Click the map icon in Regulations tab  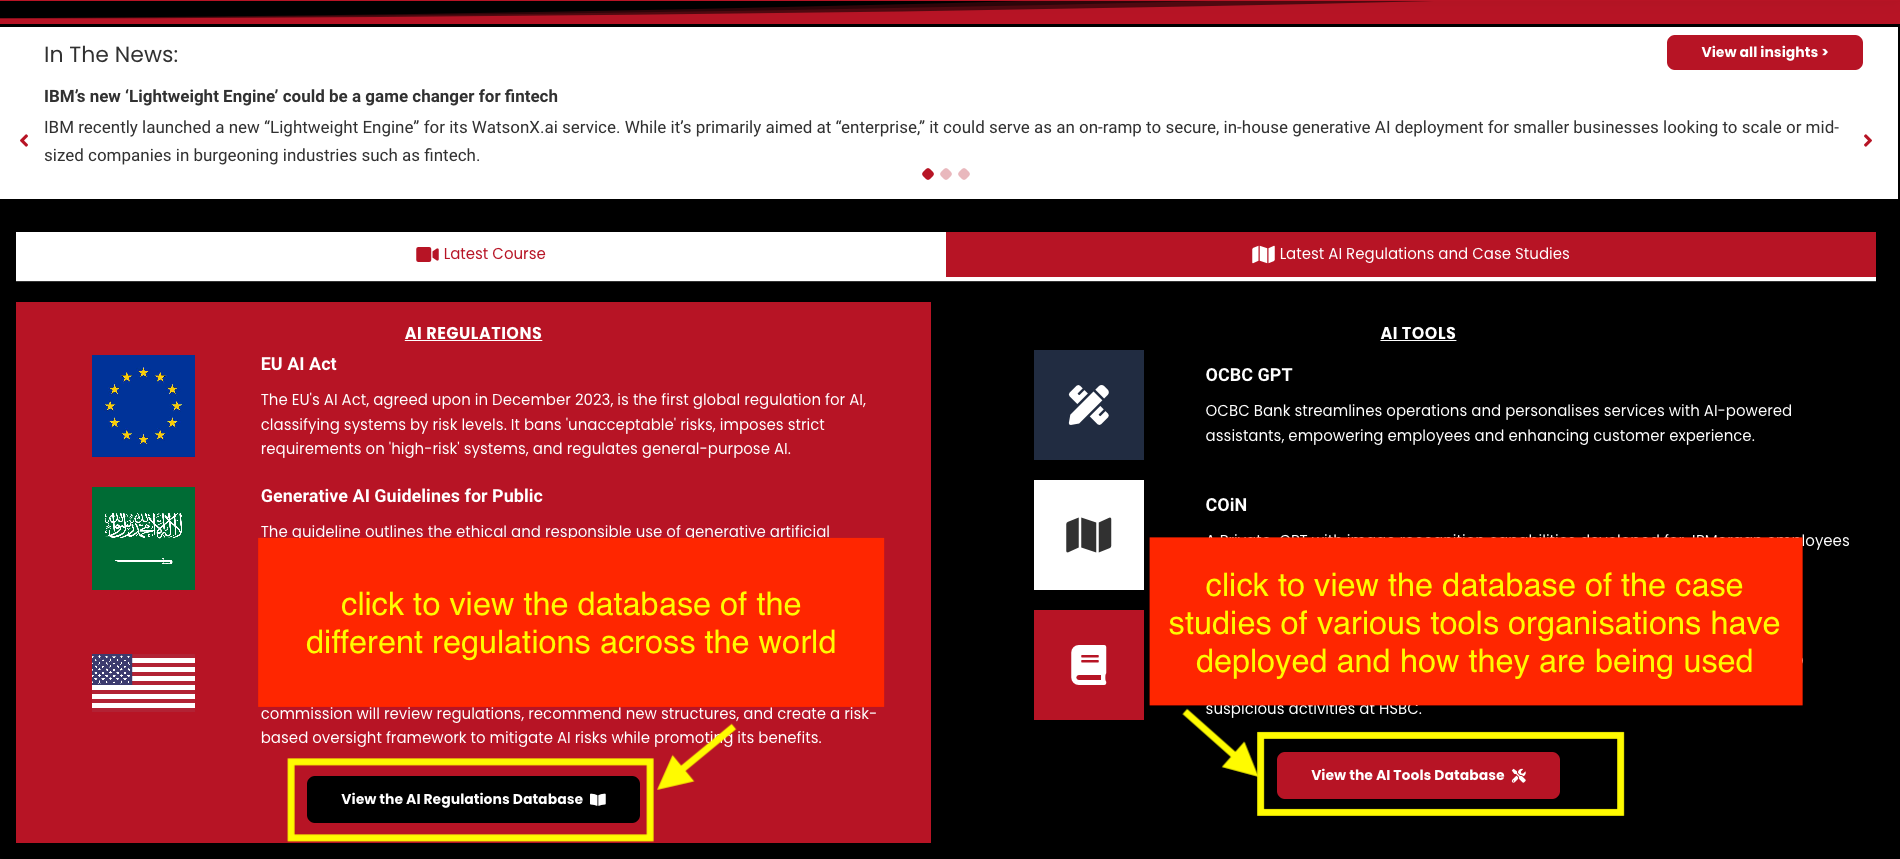(1263, 255)
